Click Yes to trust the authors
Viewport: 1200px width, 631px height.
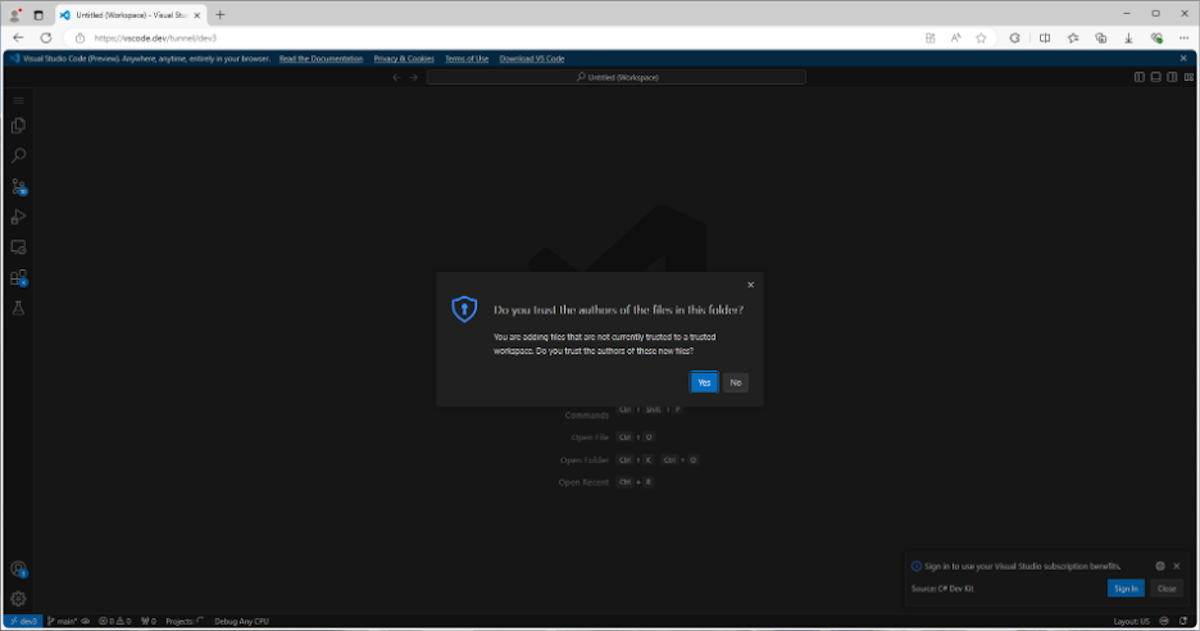tap(704, 382)
